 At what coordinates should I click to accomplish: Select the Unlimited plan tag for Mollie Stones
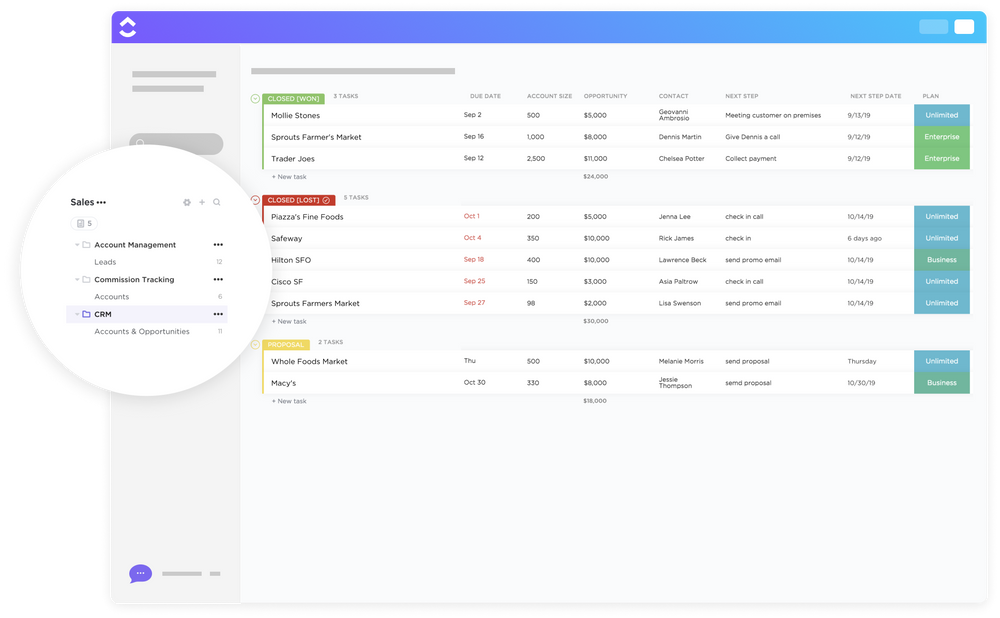941,114
